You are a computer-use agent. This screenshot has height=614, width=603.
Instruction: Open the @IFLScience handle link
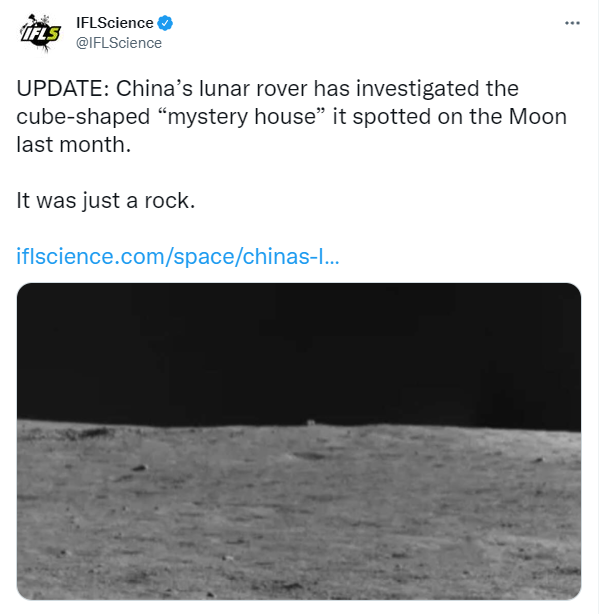pos(119,43)
